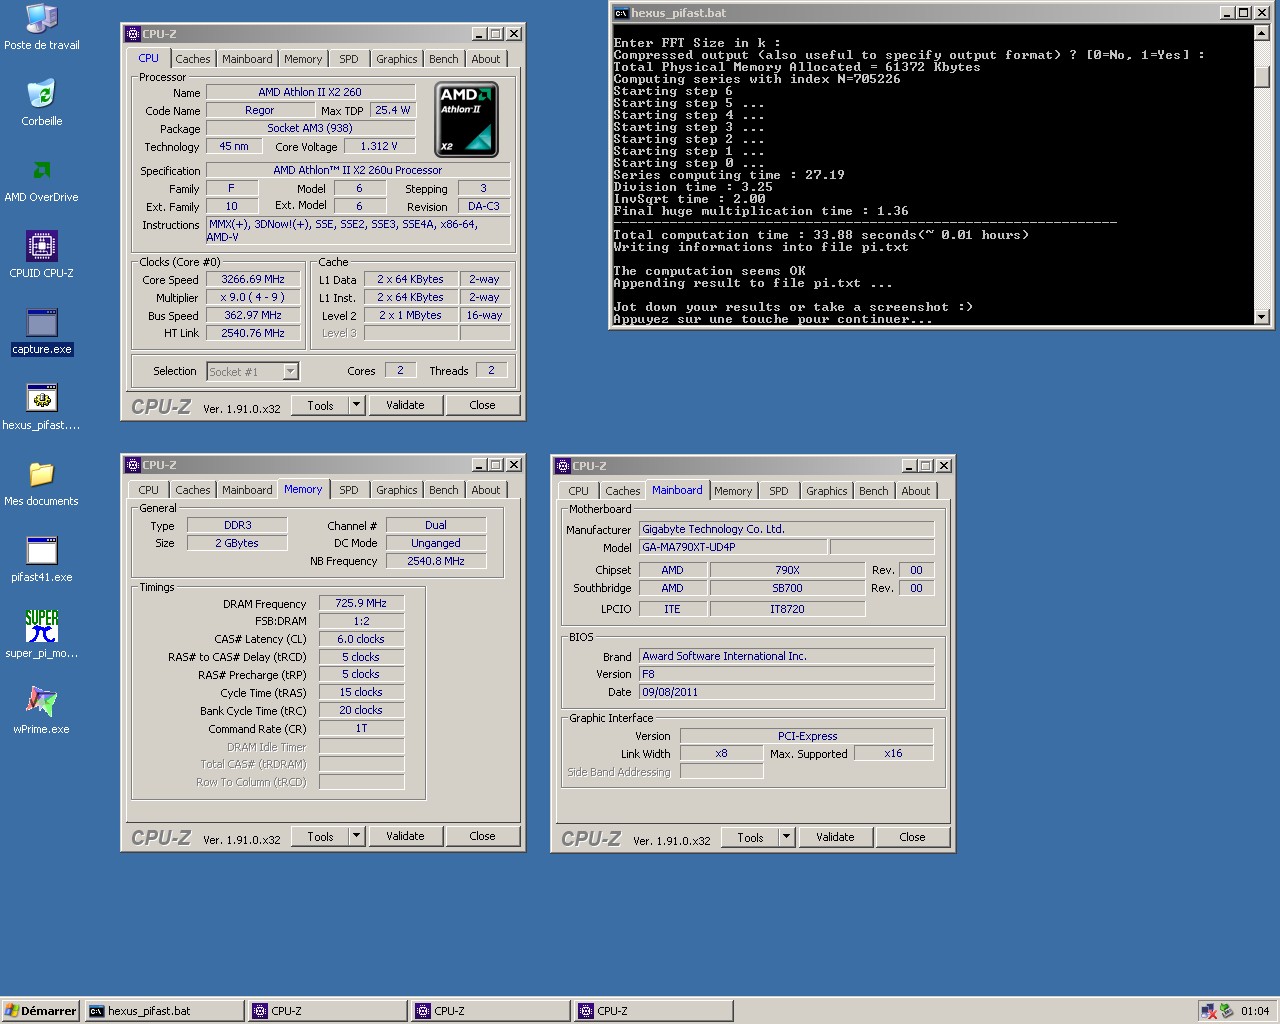This screenshot has width=1280, height=1024.
Task: Click console vertical scrollbar thumb
Action: coord(1262,77)
